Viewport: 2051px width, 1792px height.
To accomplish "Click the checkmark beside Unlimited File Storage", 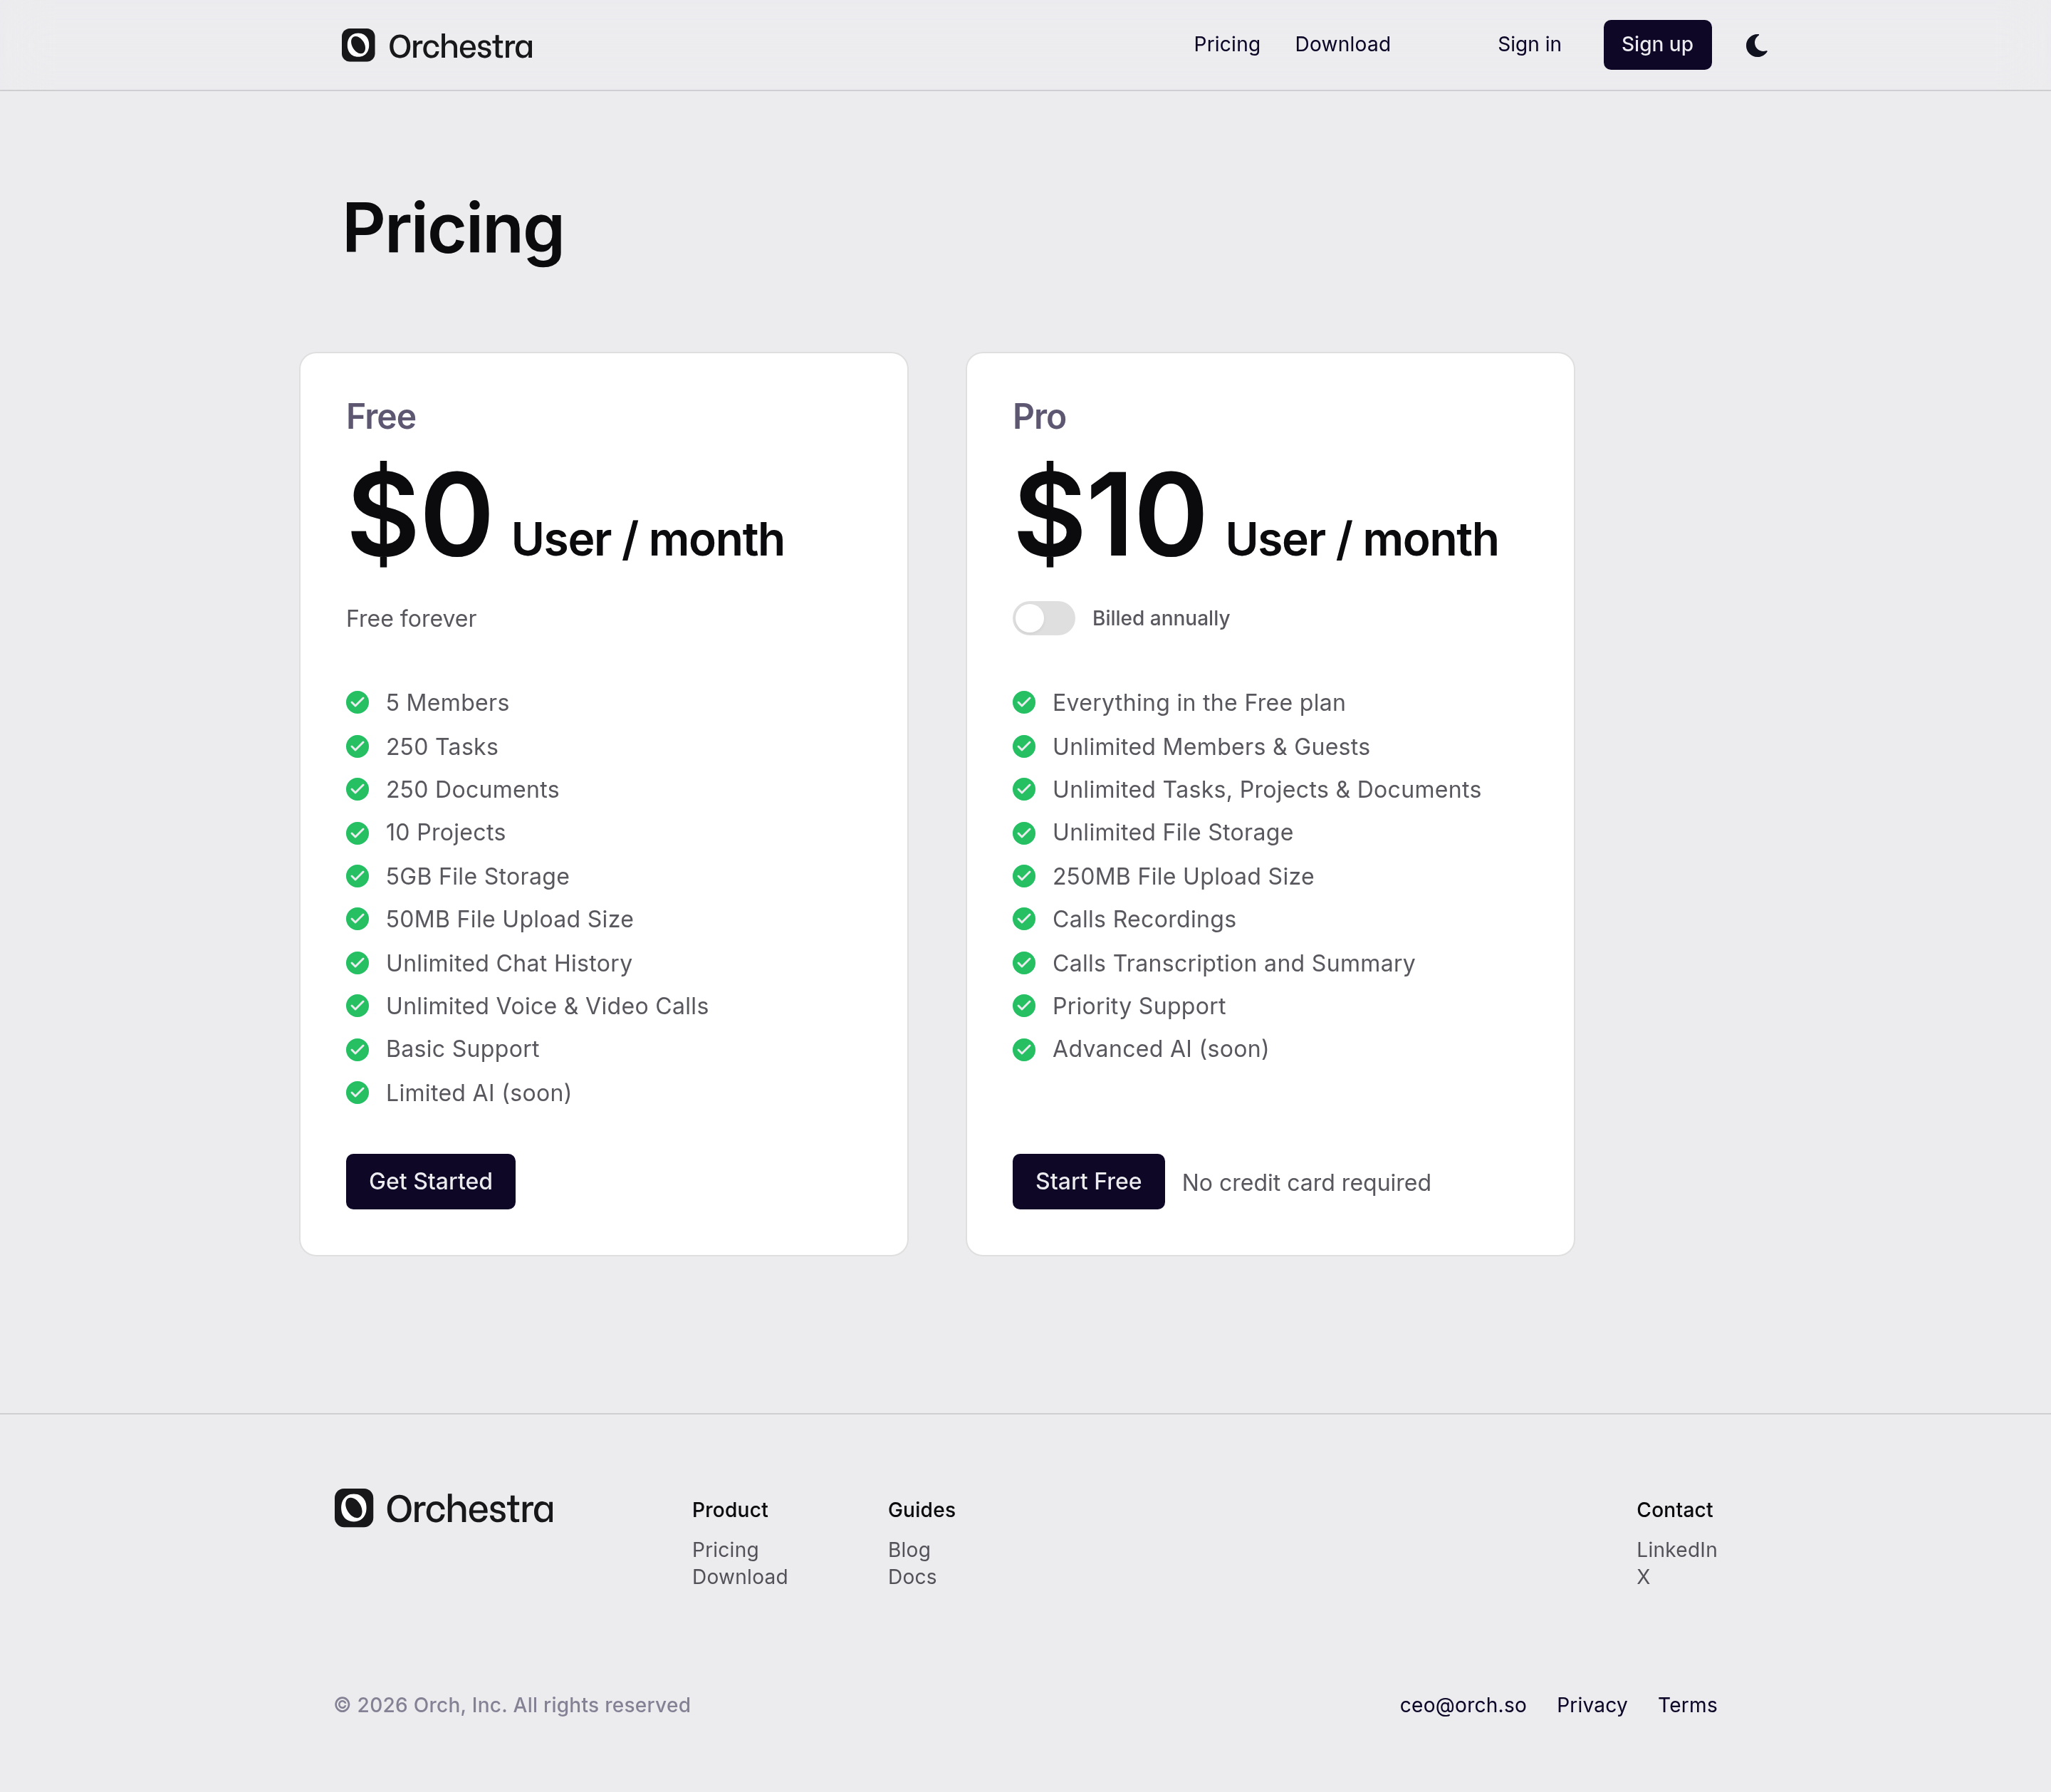I will (1024, 833).
